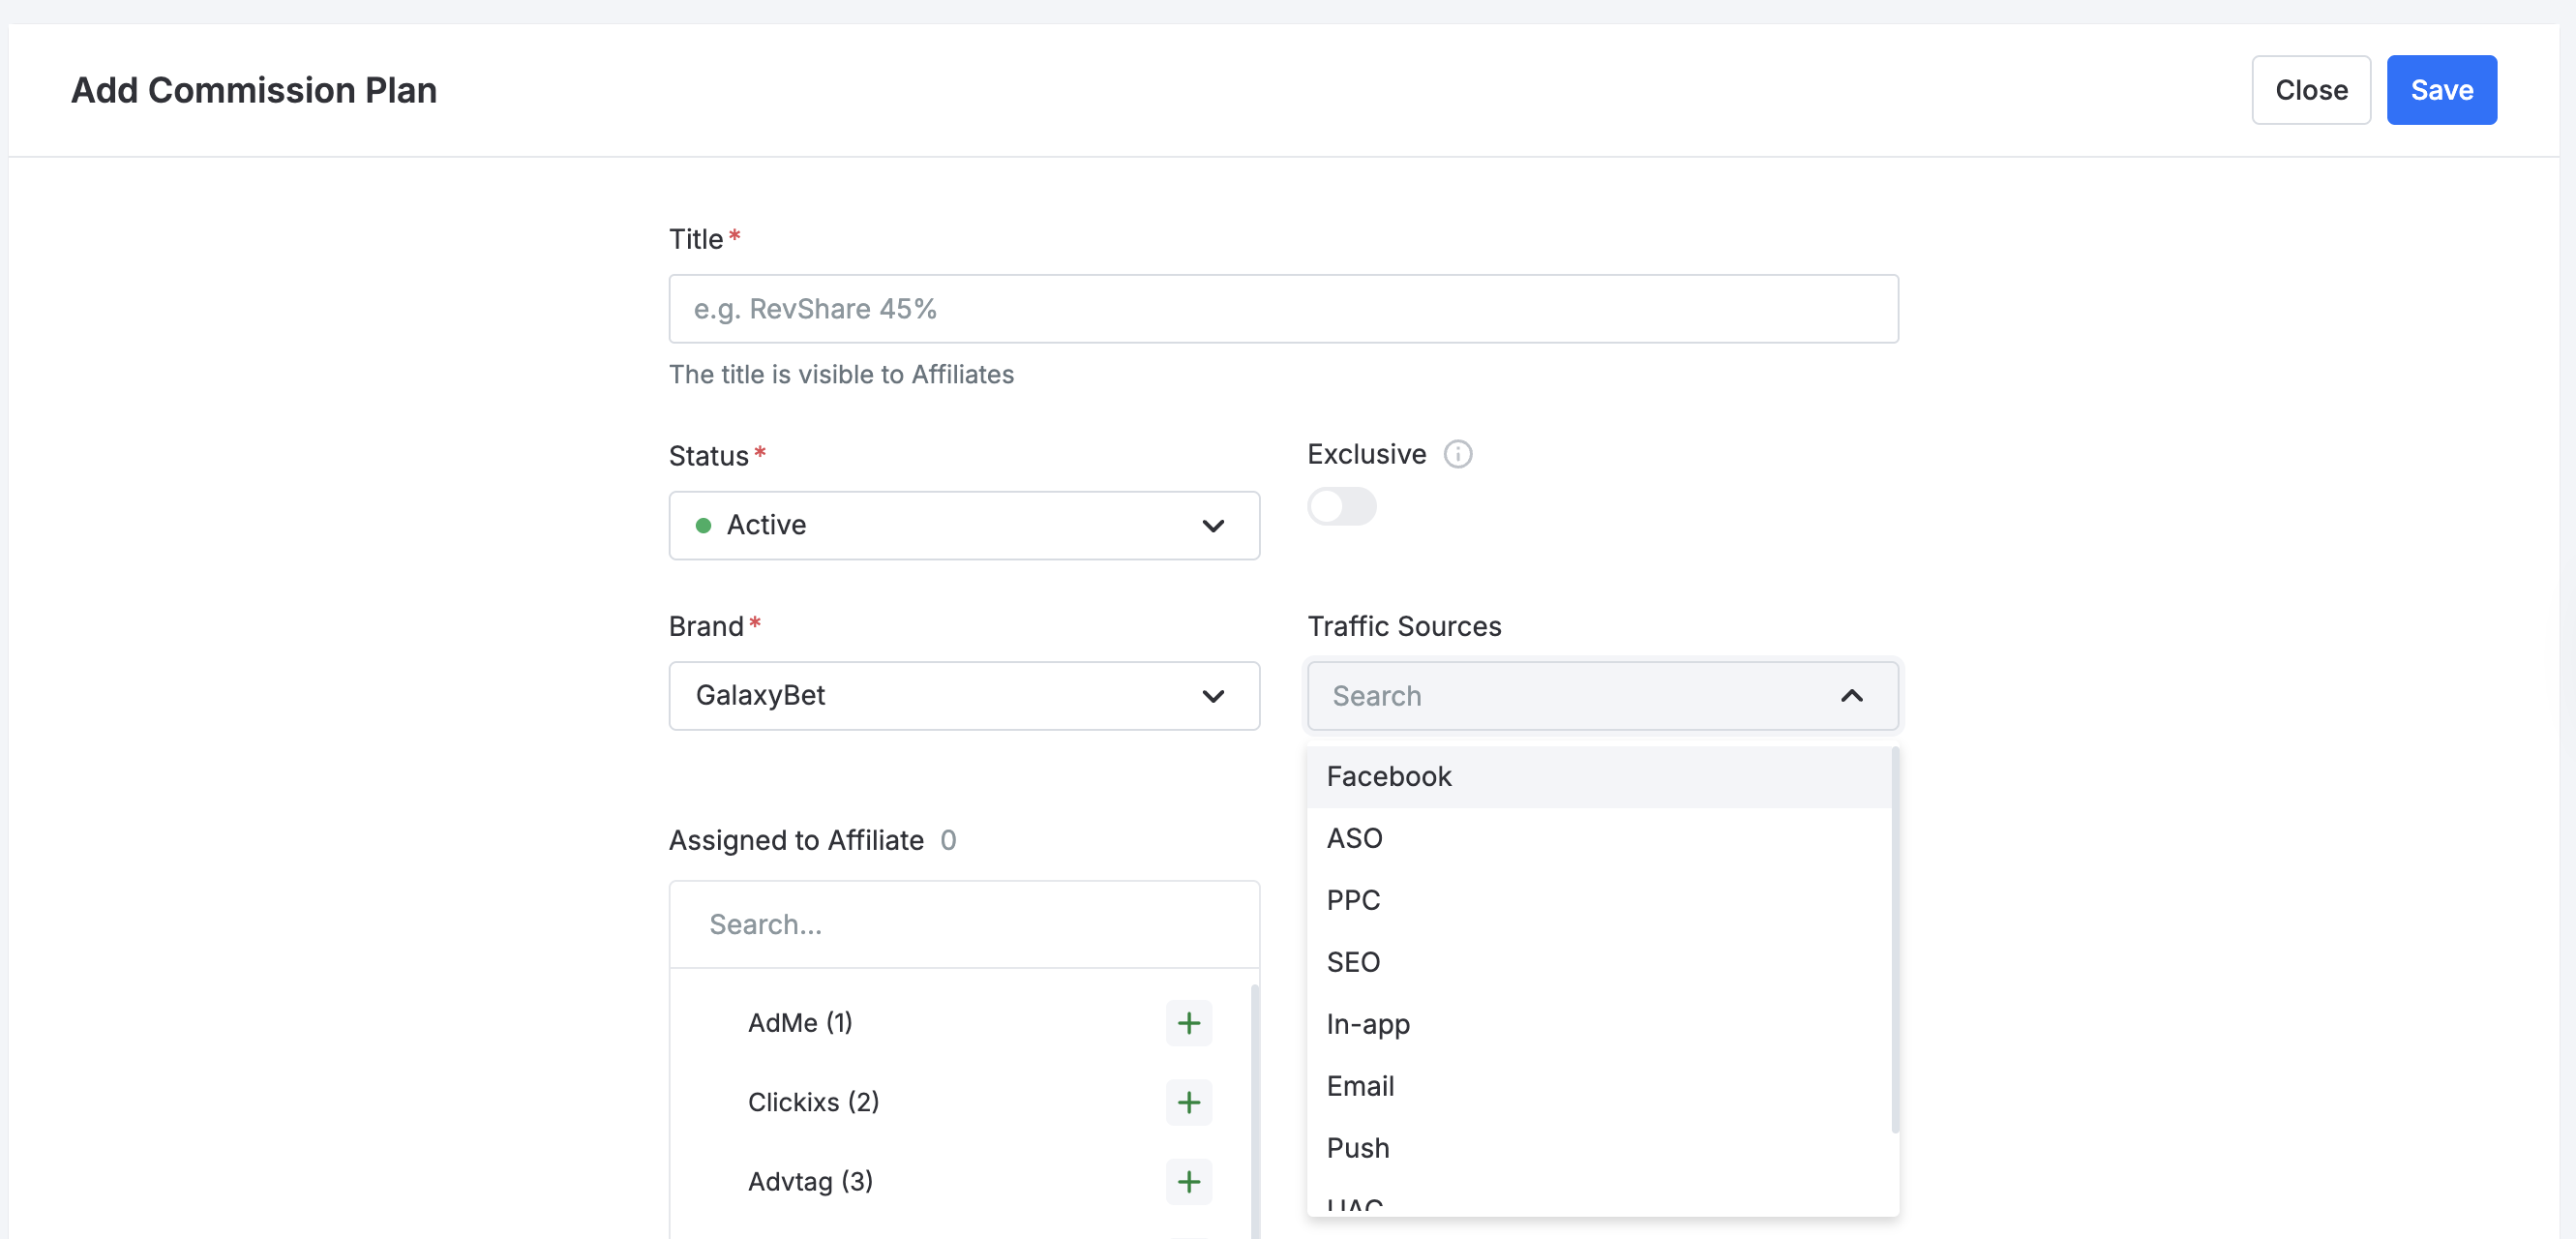This screenshot has height=1239, width=2576.
Task: Select ASO traffic source option
Action: [x=1598, y=838]
